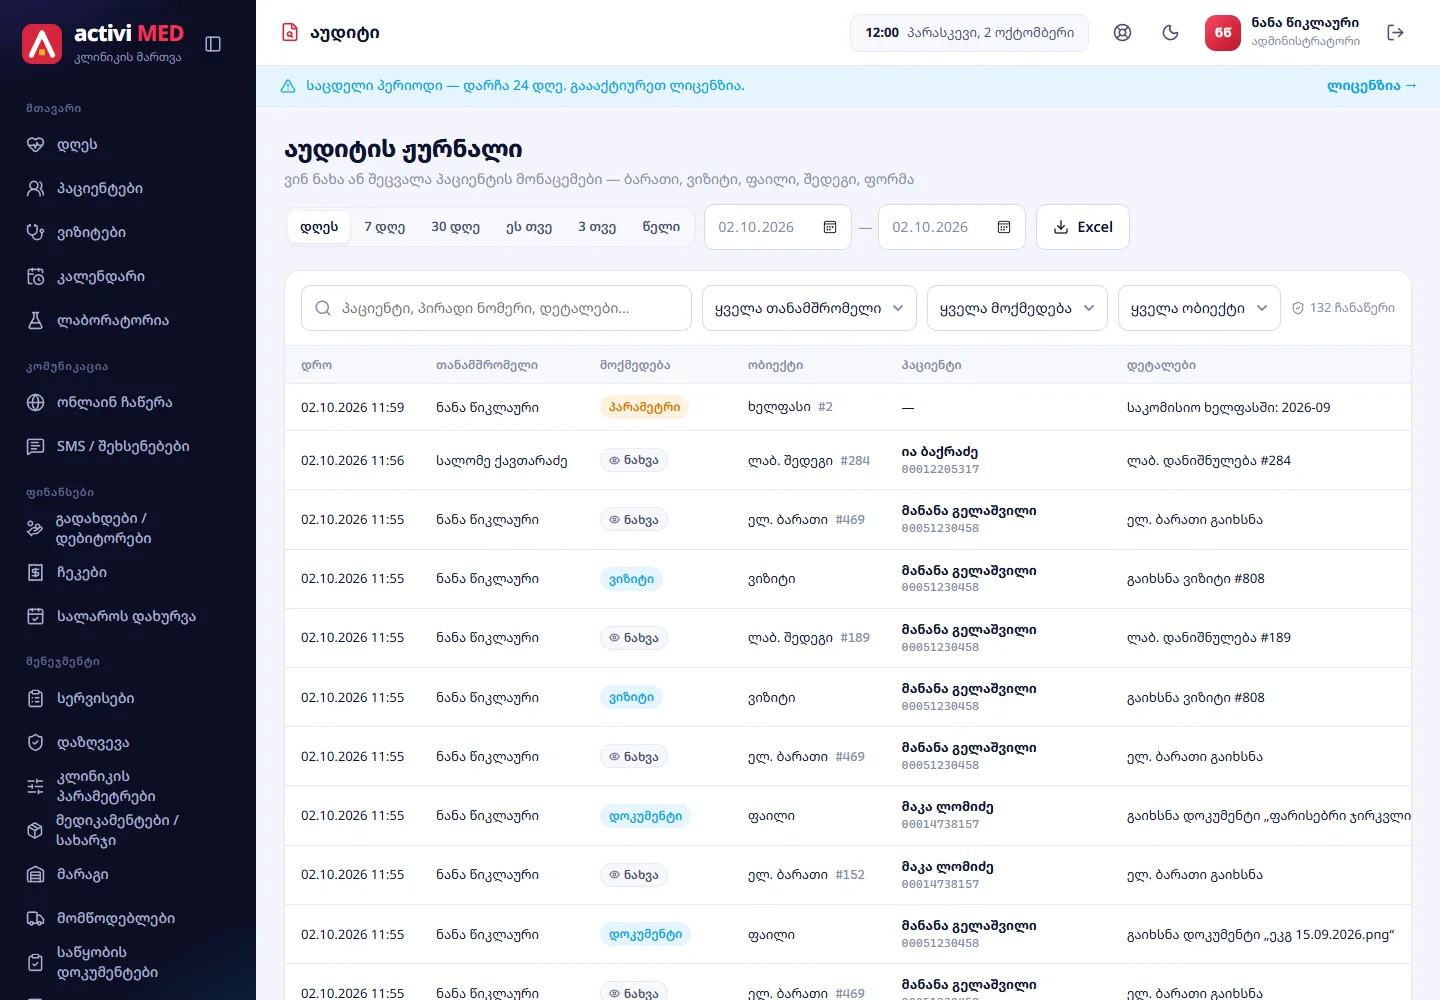Screen dimensions: 1440x1000
Task: Choose the ეს თვე period tab
Action: 529,227
